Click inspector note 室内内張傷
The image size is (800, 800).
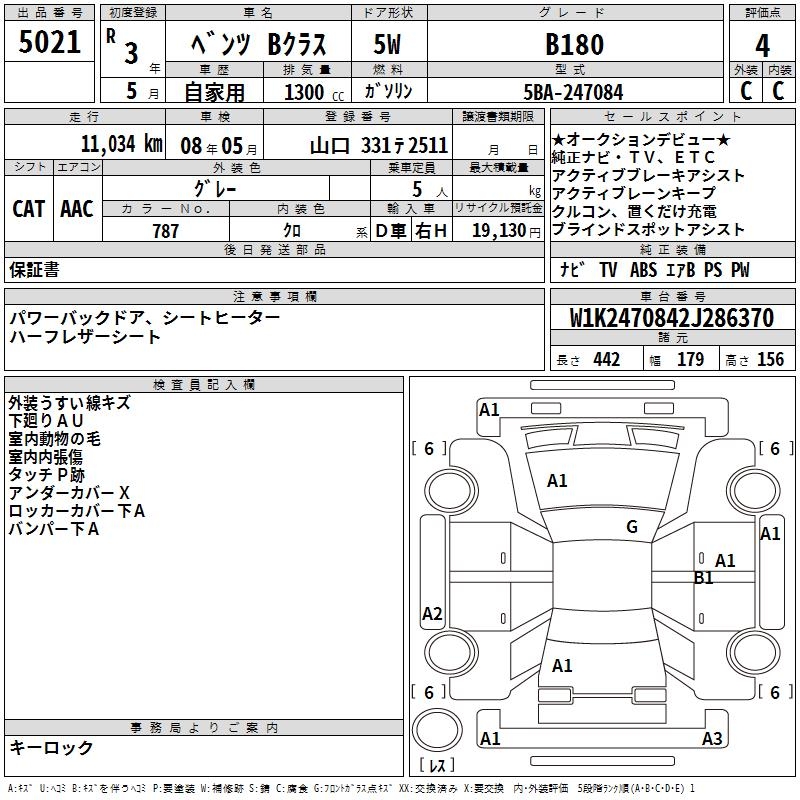(x=45, y=457)
